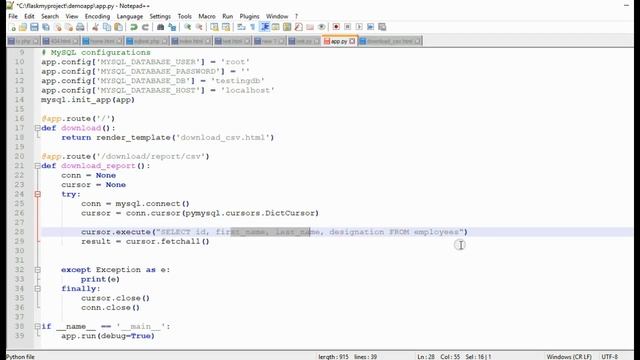Run macro multiple times icon
Screen dimensions: 640x360
point(370,27)
